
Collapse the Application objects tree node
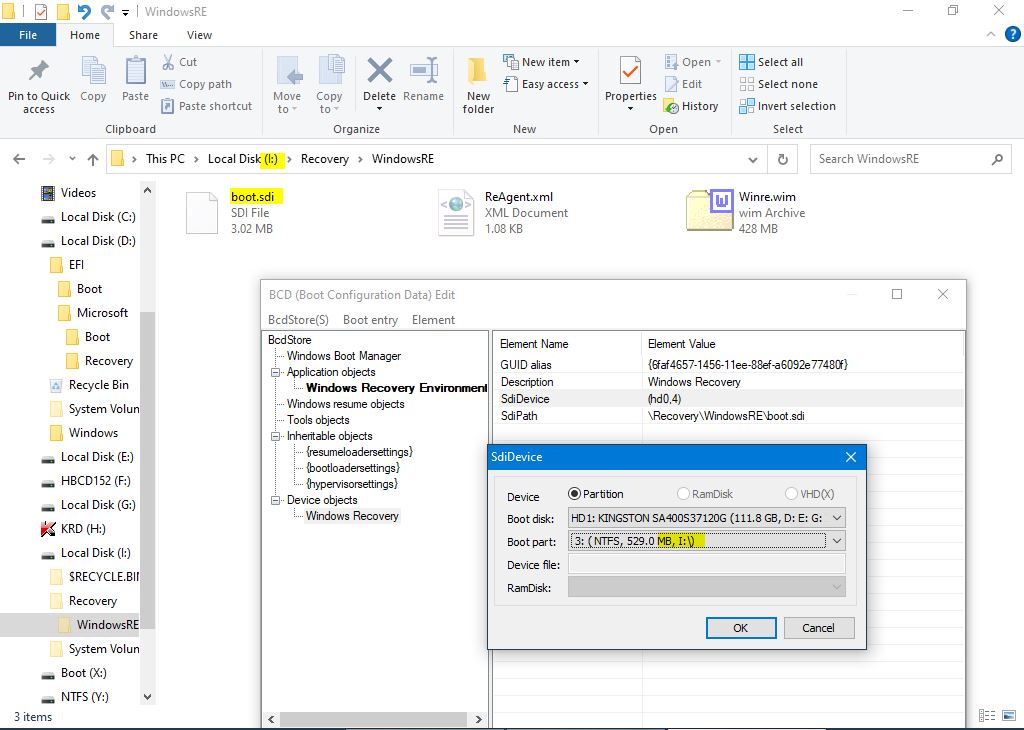coord(275,372)
